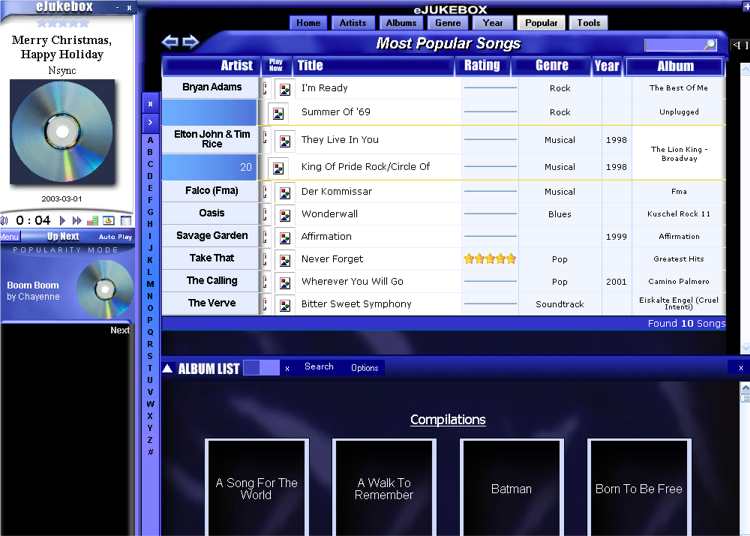Jump to letter A in alphabet bar

click(150, 140)
